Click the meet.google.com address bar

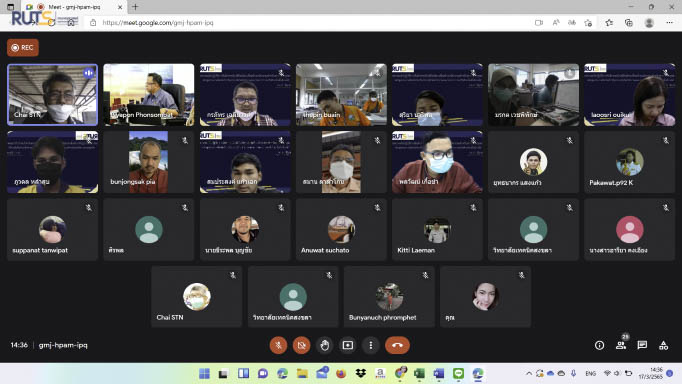pos(304,23)
